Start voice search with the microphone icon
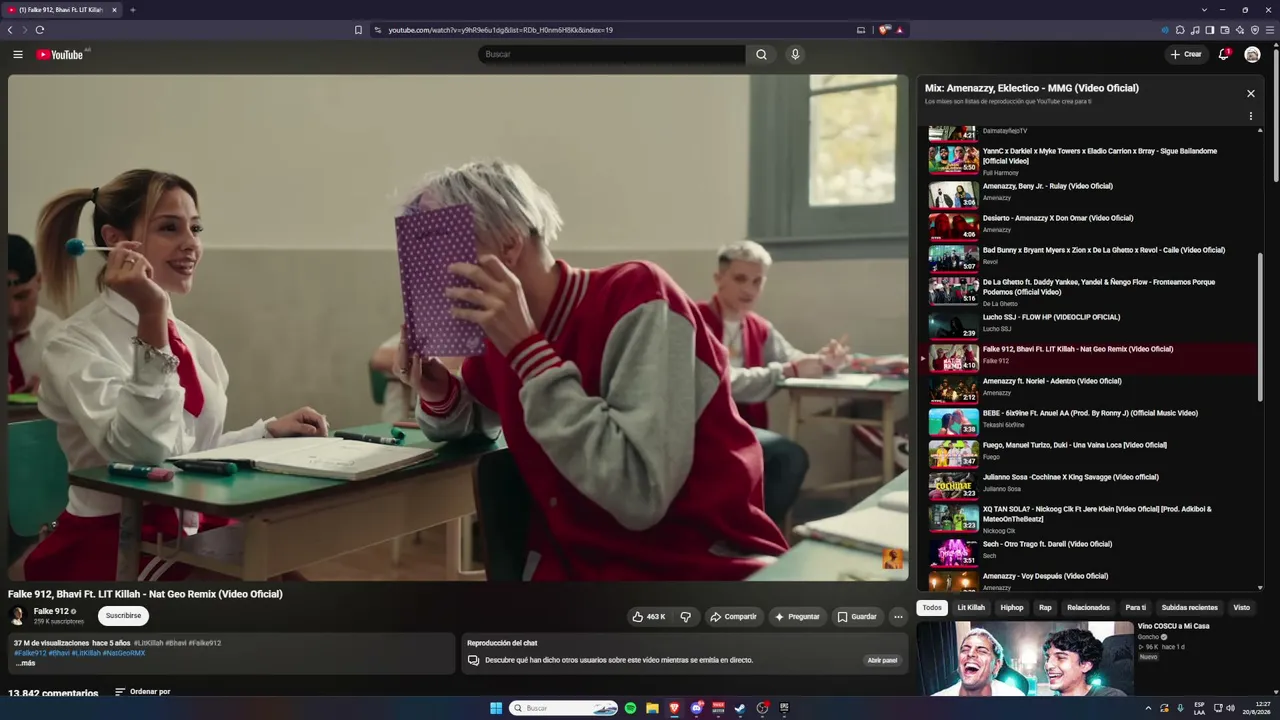Viewport: 1280px width, 720px height. pyautogui.click(x=795, y=54)
